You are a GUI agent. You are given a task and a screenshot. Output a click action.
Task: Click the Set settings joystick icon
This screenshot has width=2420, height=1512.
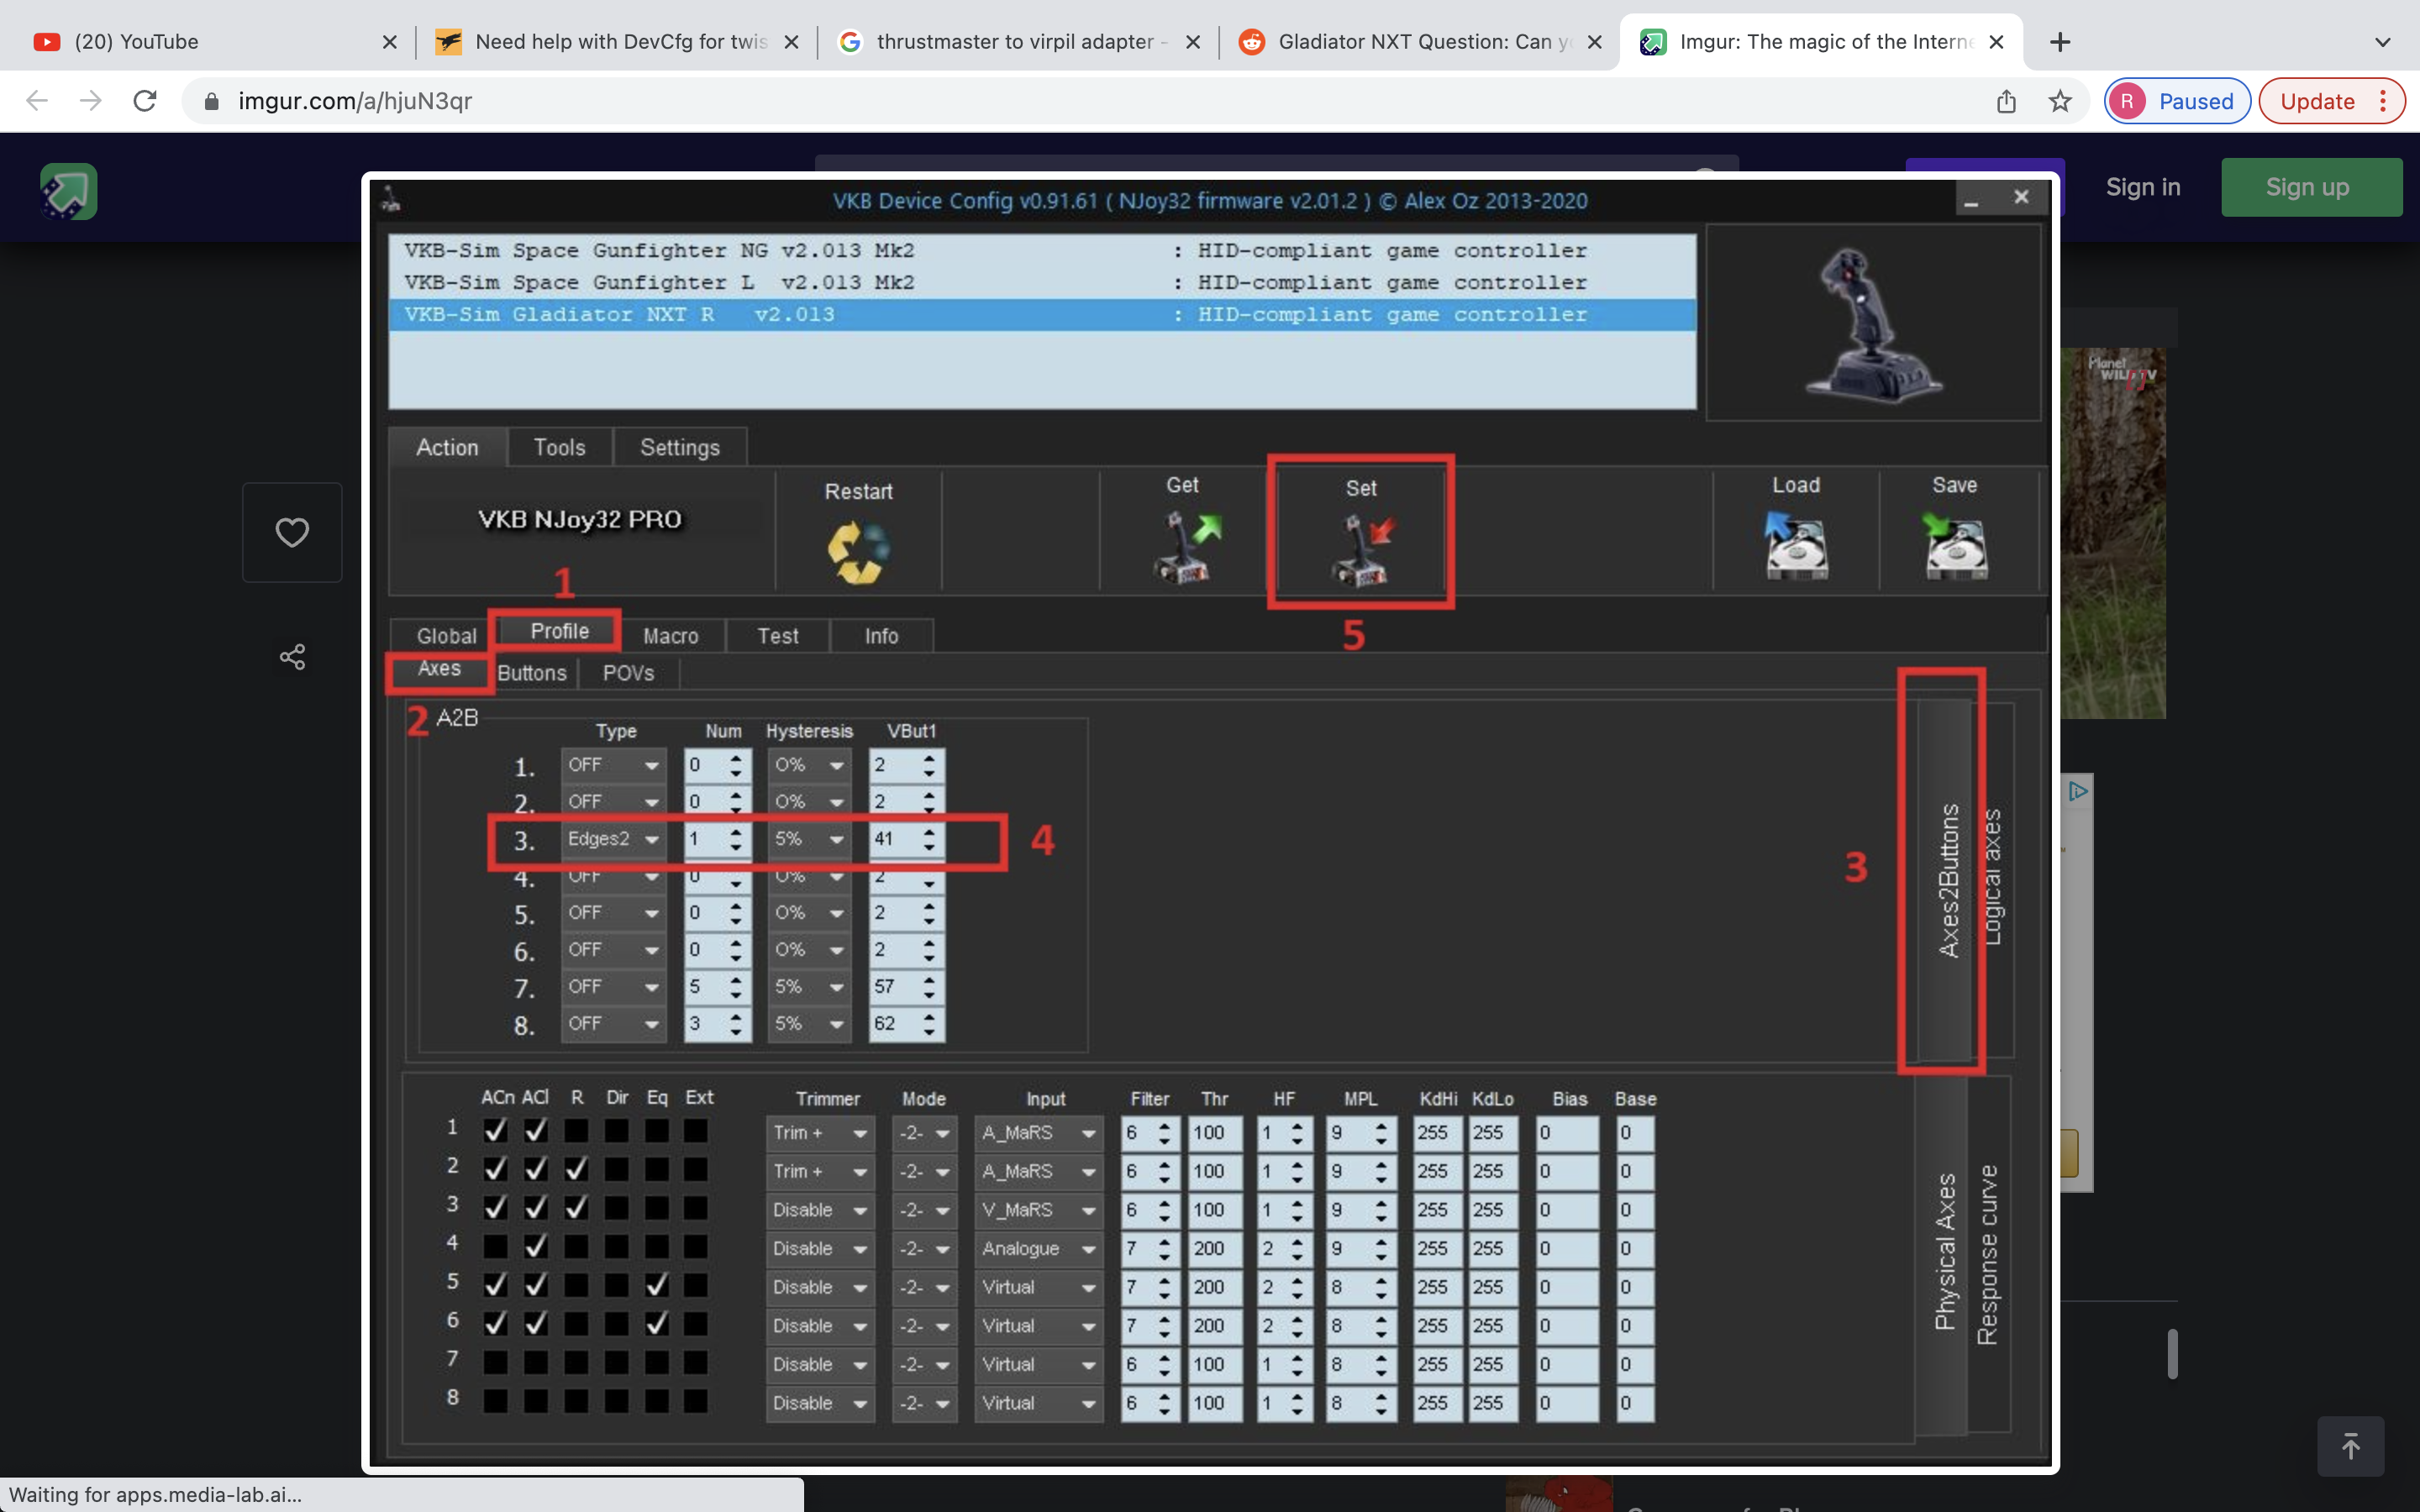(x=1362, y=549)
